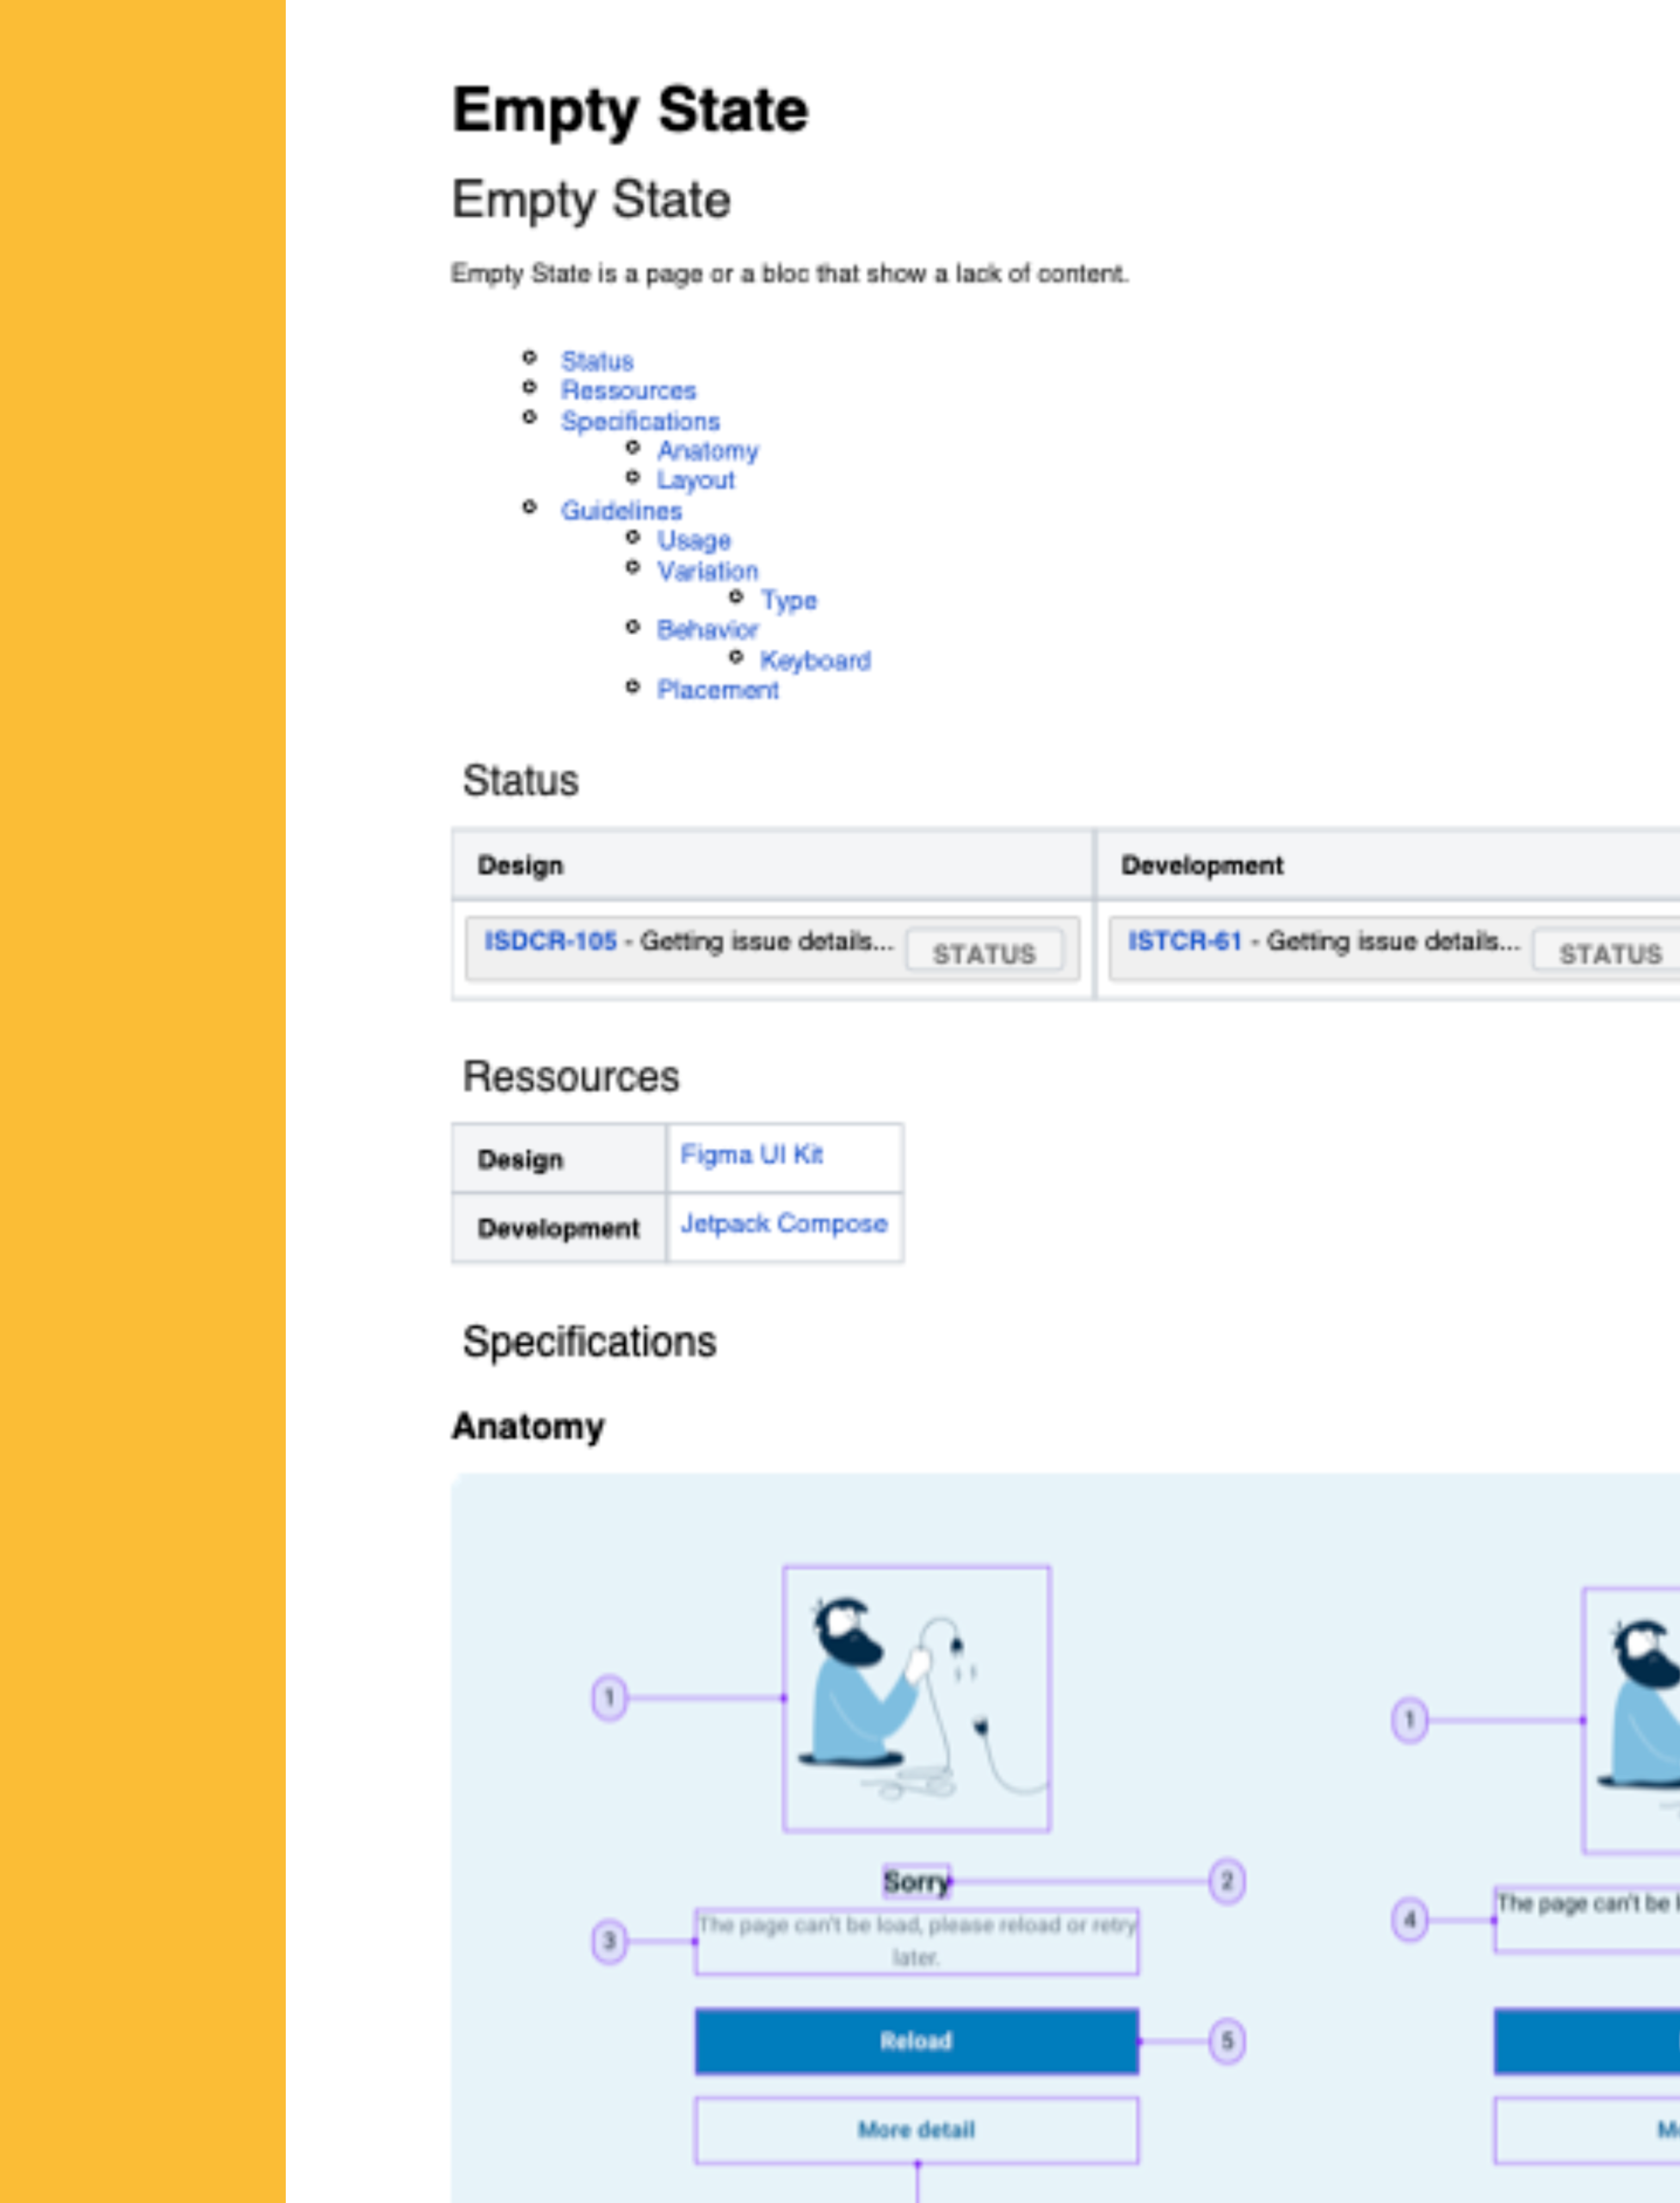Open the Figma UI Kit link
Image resolution: width=1680 pixels, height=2203 pixels.
[751, 1155]
